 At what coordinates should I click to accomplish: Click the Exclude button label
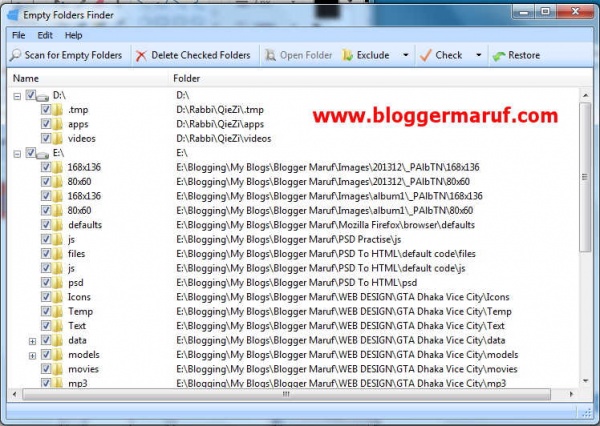coord(373,55)
